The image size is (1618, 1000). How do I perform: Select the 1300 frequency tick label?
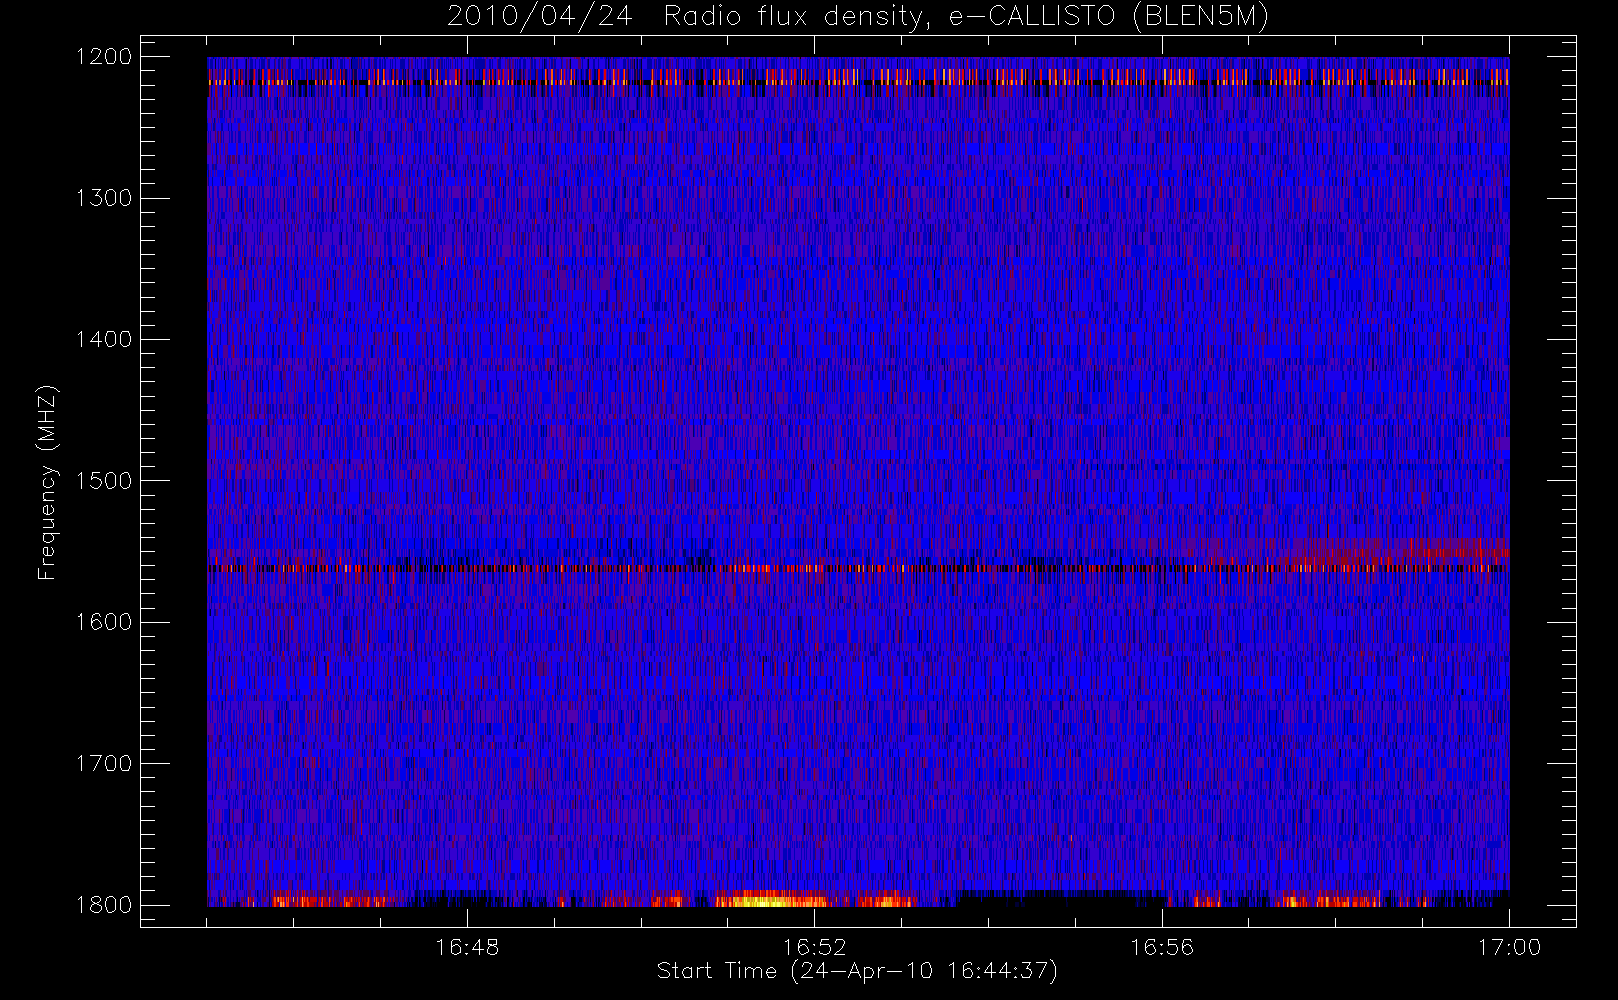pyautogui.click(x=104, y=198)
